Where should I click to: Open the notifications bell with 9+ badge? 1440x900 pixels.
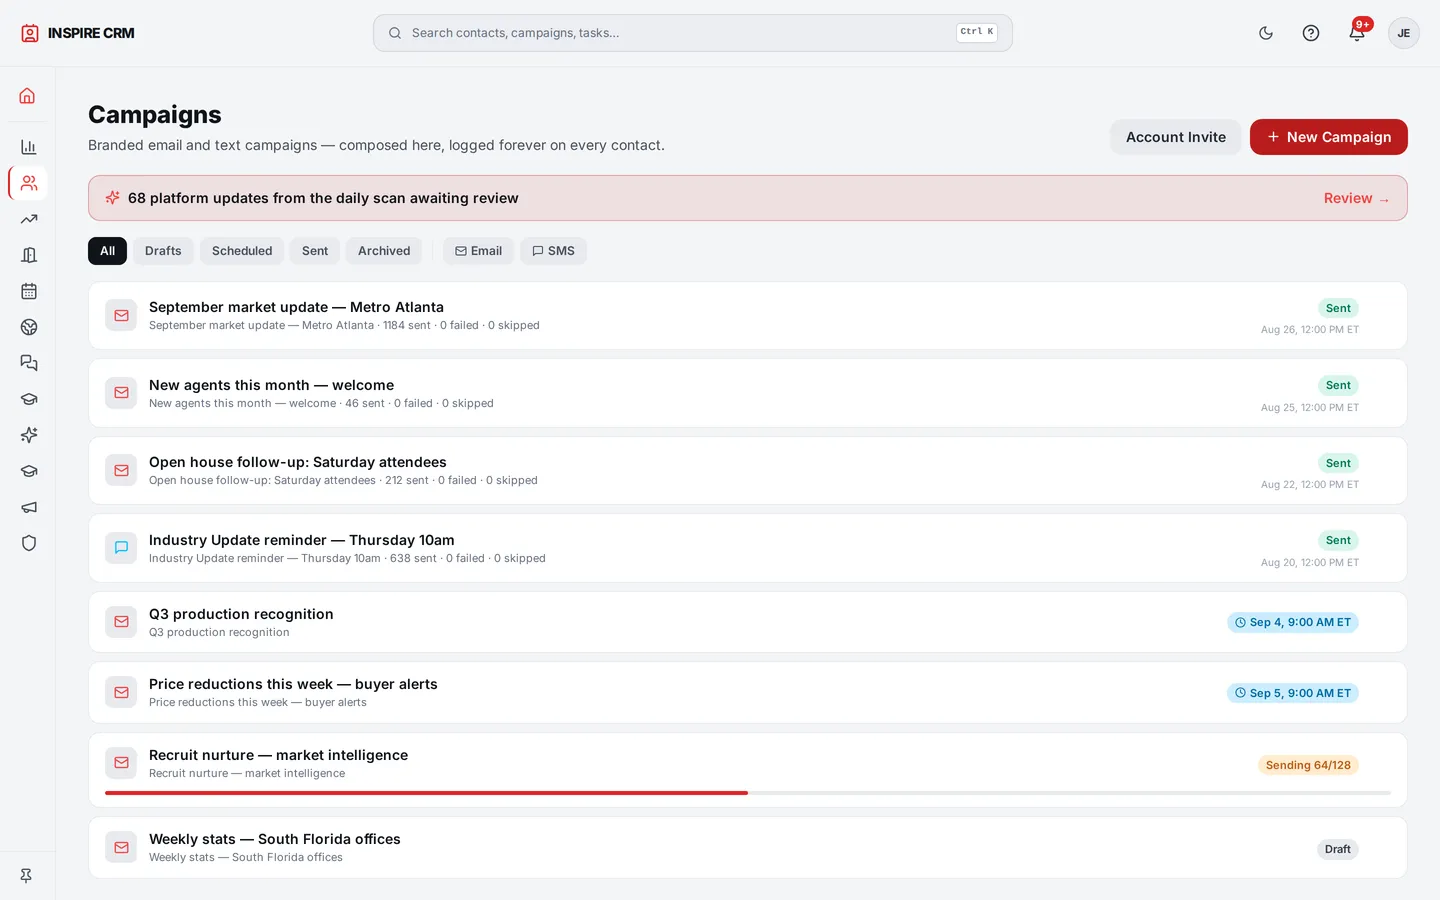(1357, 33)
